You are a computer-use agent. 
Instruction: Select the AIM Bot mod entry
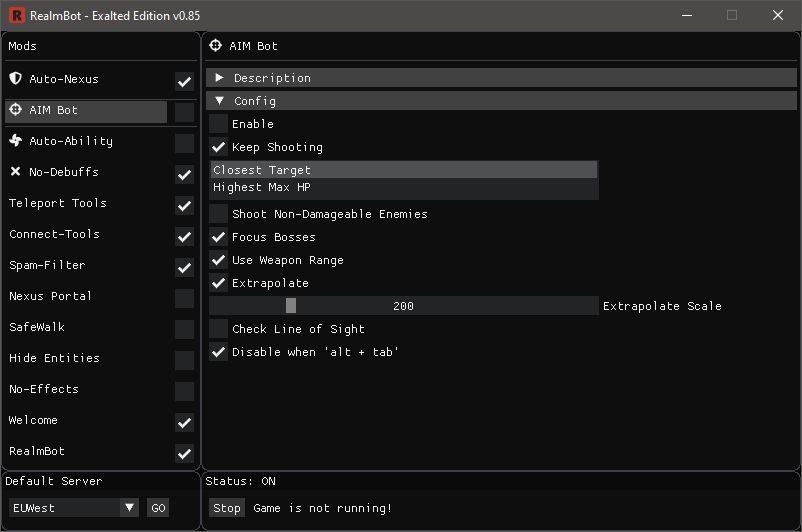(x=86, y=112)
